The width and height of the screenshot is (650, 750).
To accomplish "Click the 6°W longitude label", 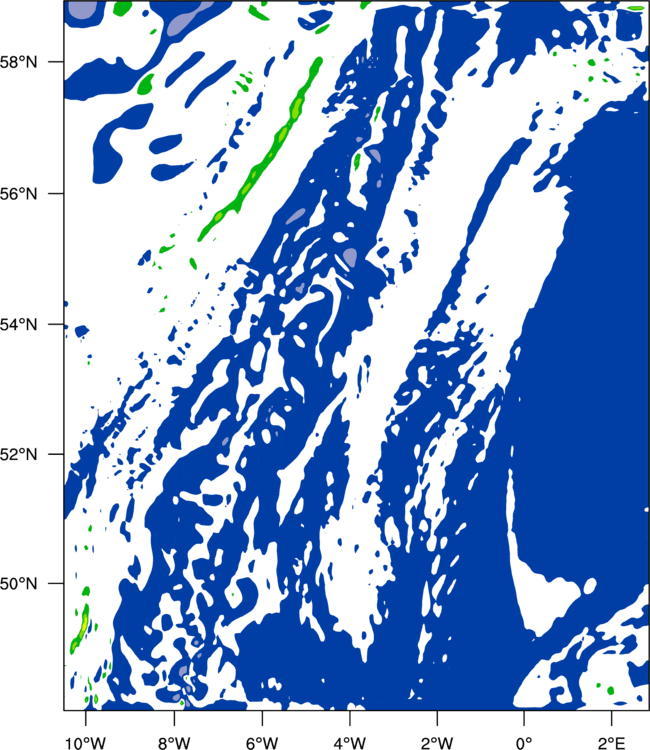I will (262, 743).
